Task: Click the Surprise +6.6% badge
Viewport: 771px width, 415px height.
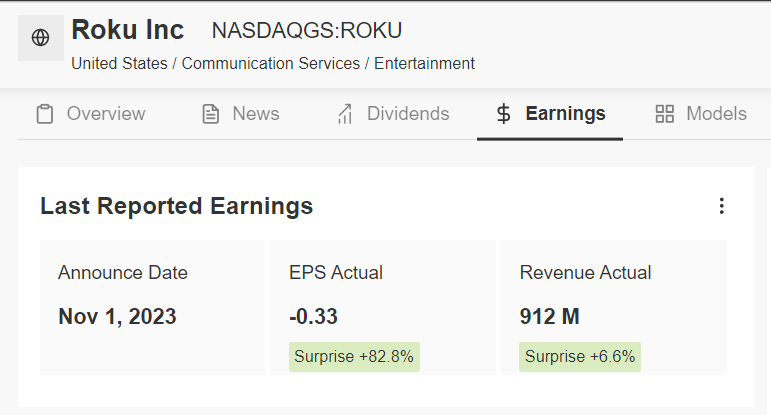Action: tap(580, 356)
